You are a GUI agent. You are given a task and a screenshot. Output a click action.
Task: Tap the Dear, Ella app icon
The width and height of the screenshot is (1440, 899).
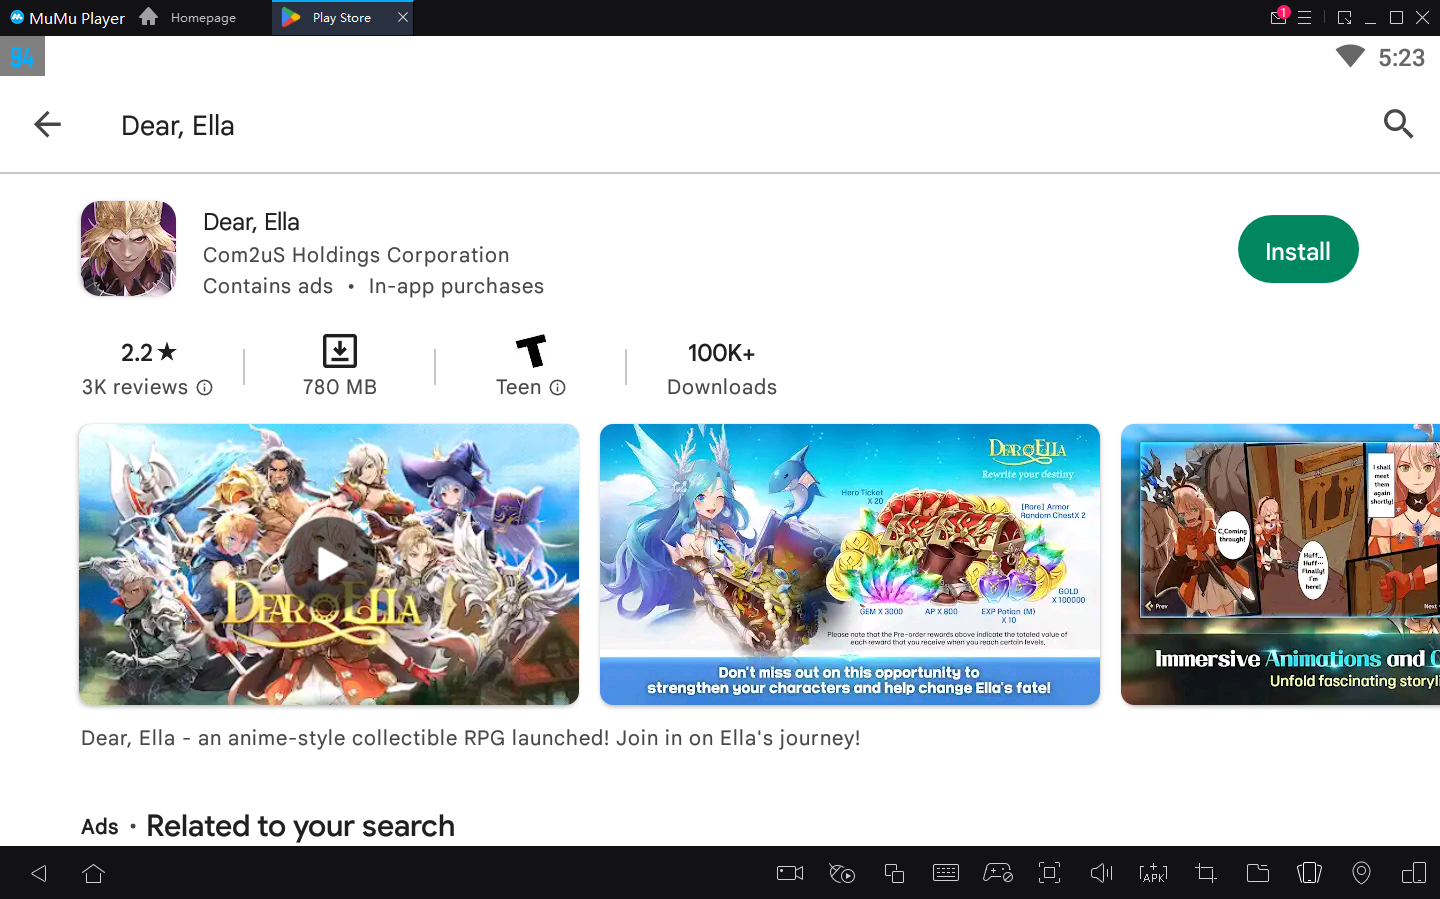coord(128,249)
